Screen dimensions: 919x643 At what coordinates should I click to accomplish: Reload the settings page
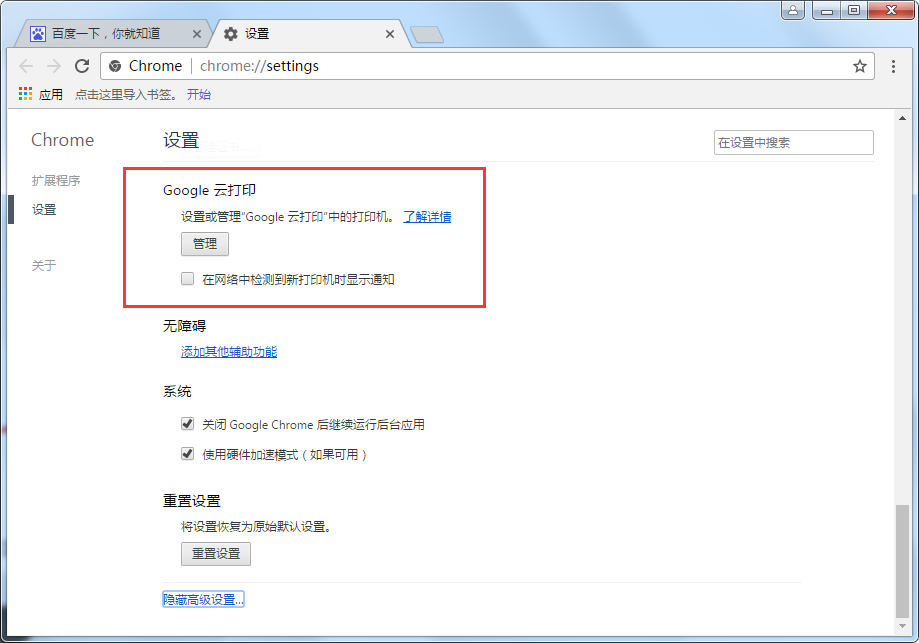pyautogui.click(x=83, y=66)
